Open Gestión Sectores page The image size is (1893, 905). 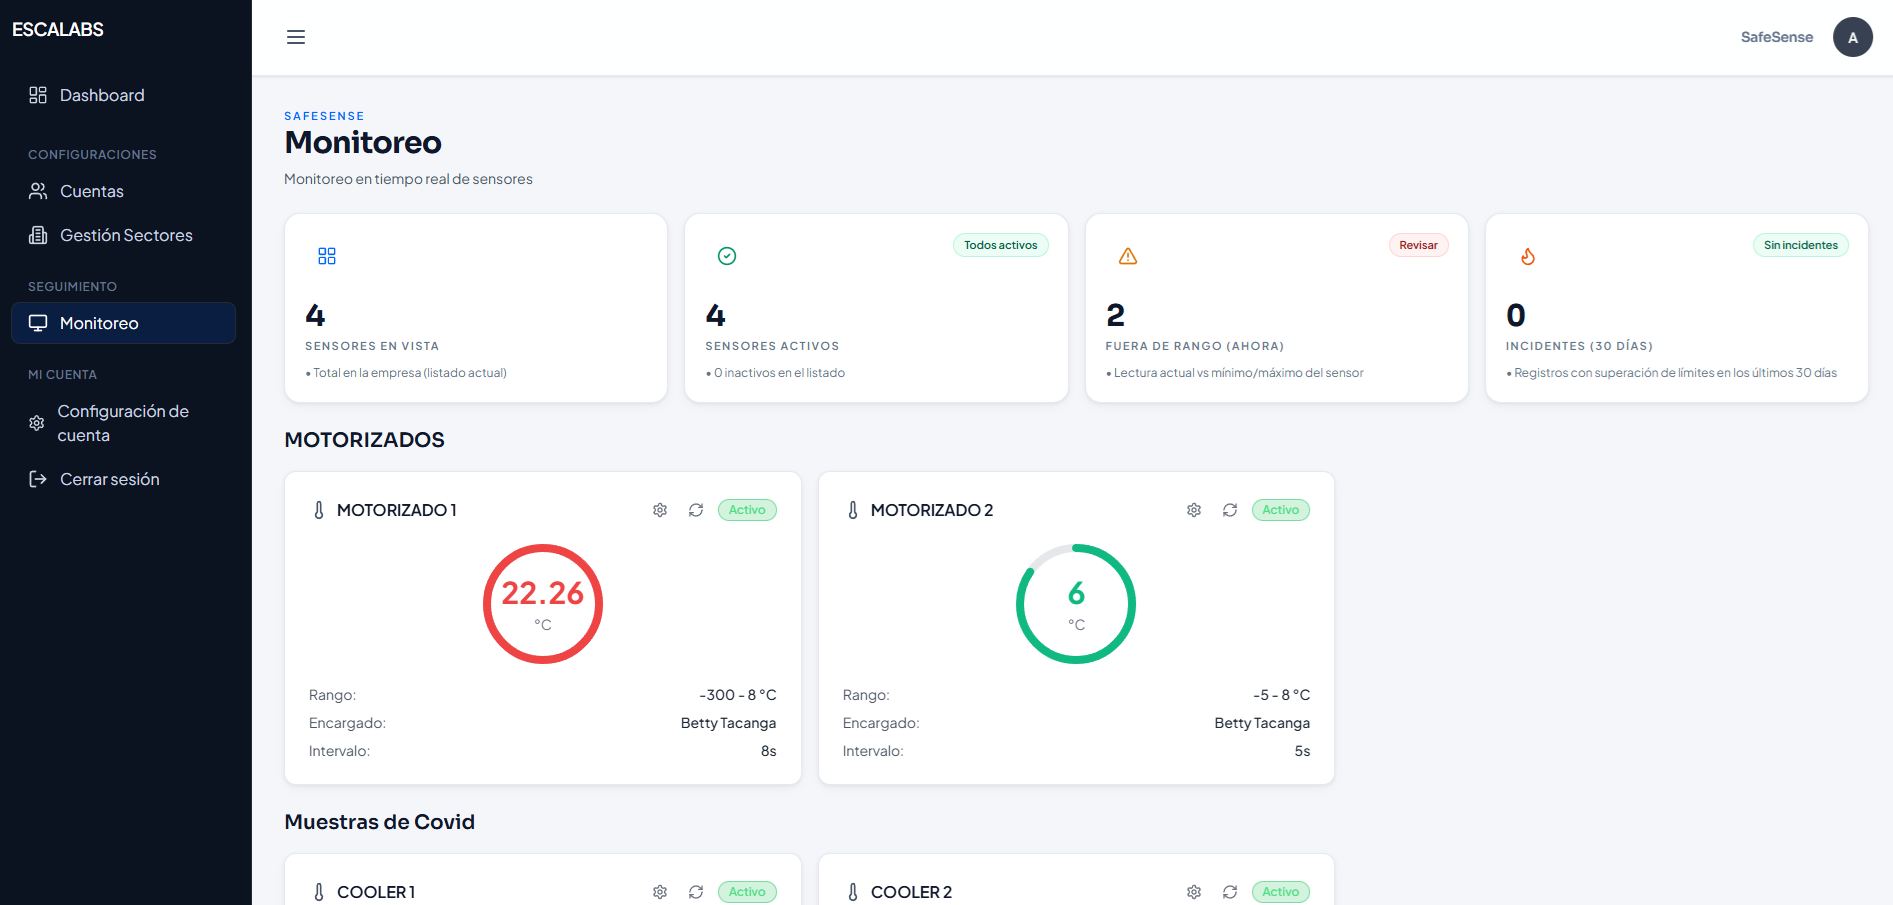(x=124, y=235)
